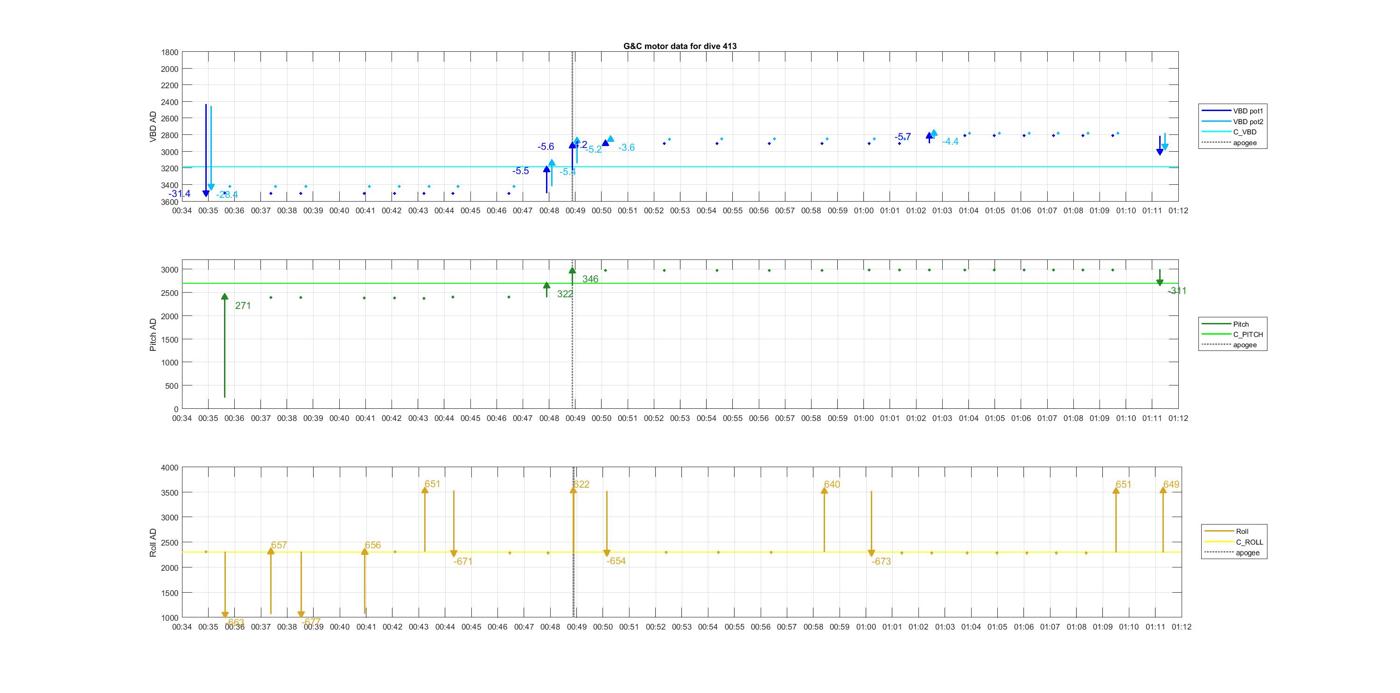Click the '-654' roll data label
1400x693 pixels.
(x=616, y=561)
